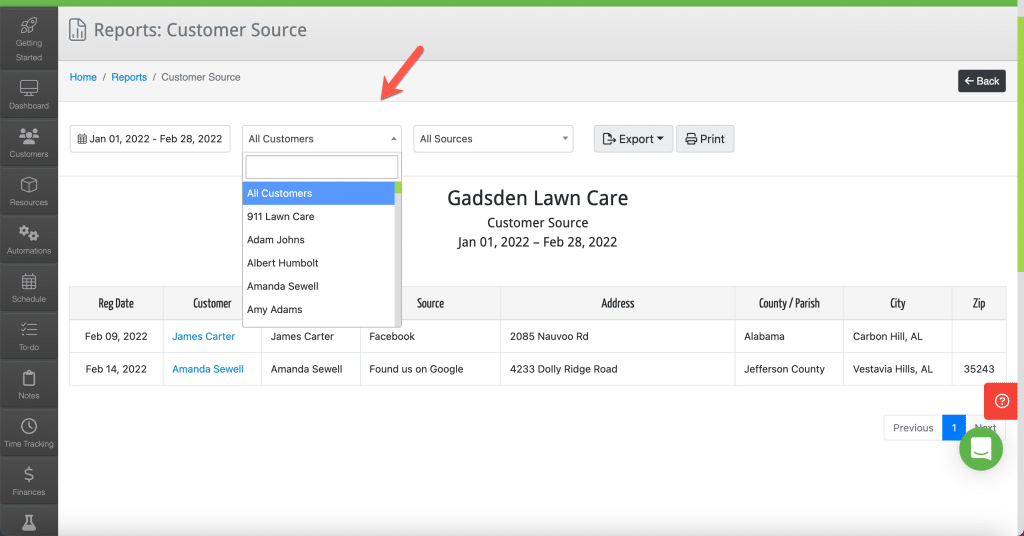The width and height of the screenshot is (1024, 536).
Task: Select 911 Lawn Care from list
Action: click(319, 217)
